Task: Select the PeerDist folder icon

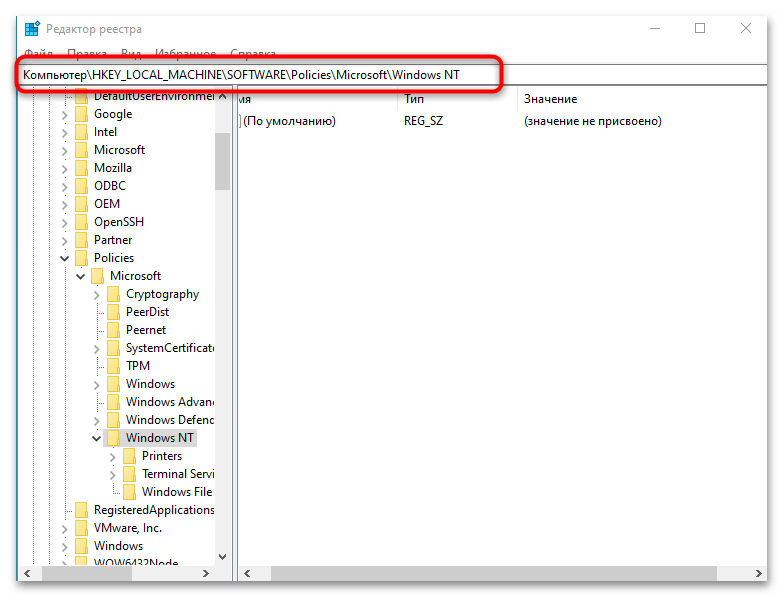Action: tap(113, 312)
